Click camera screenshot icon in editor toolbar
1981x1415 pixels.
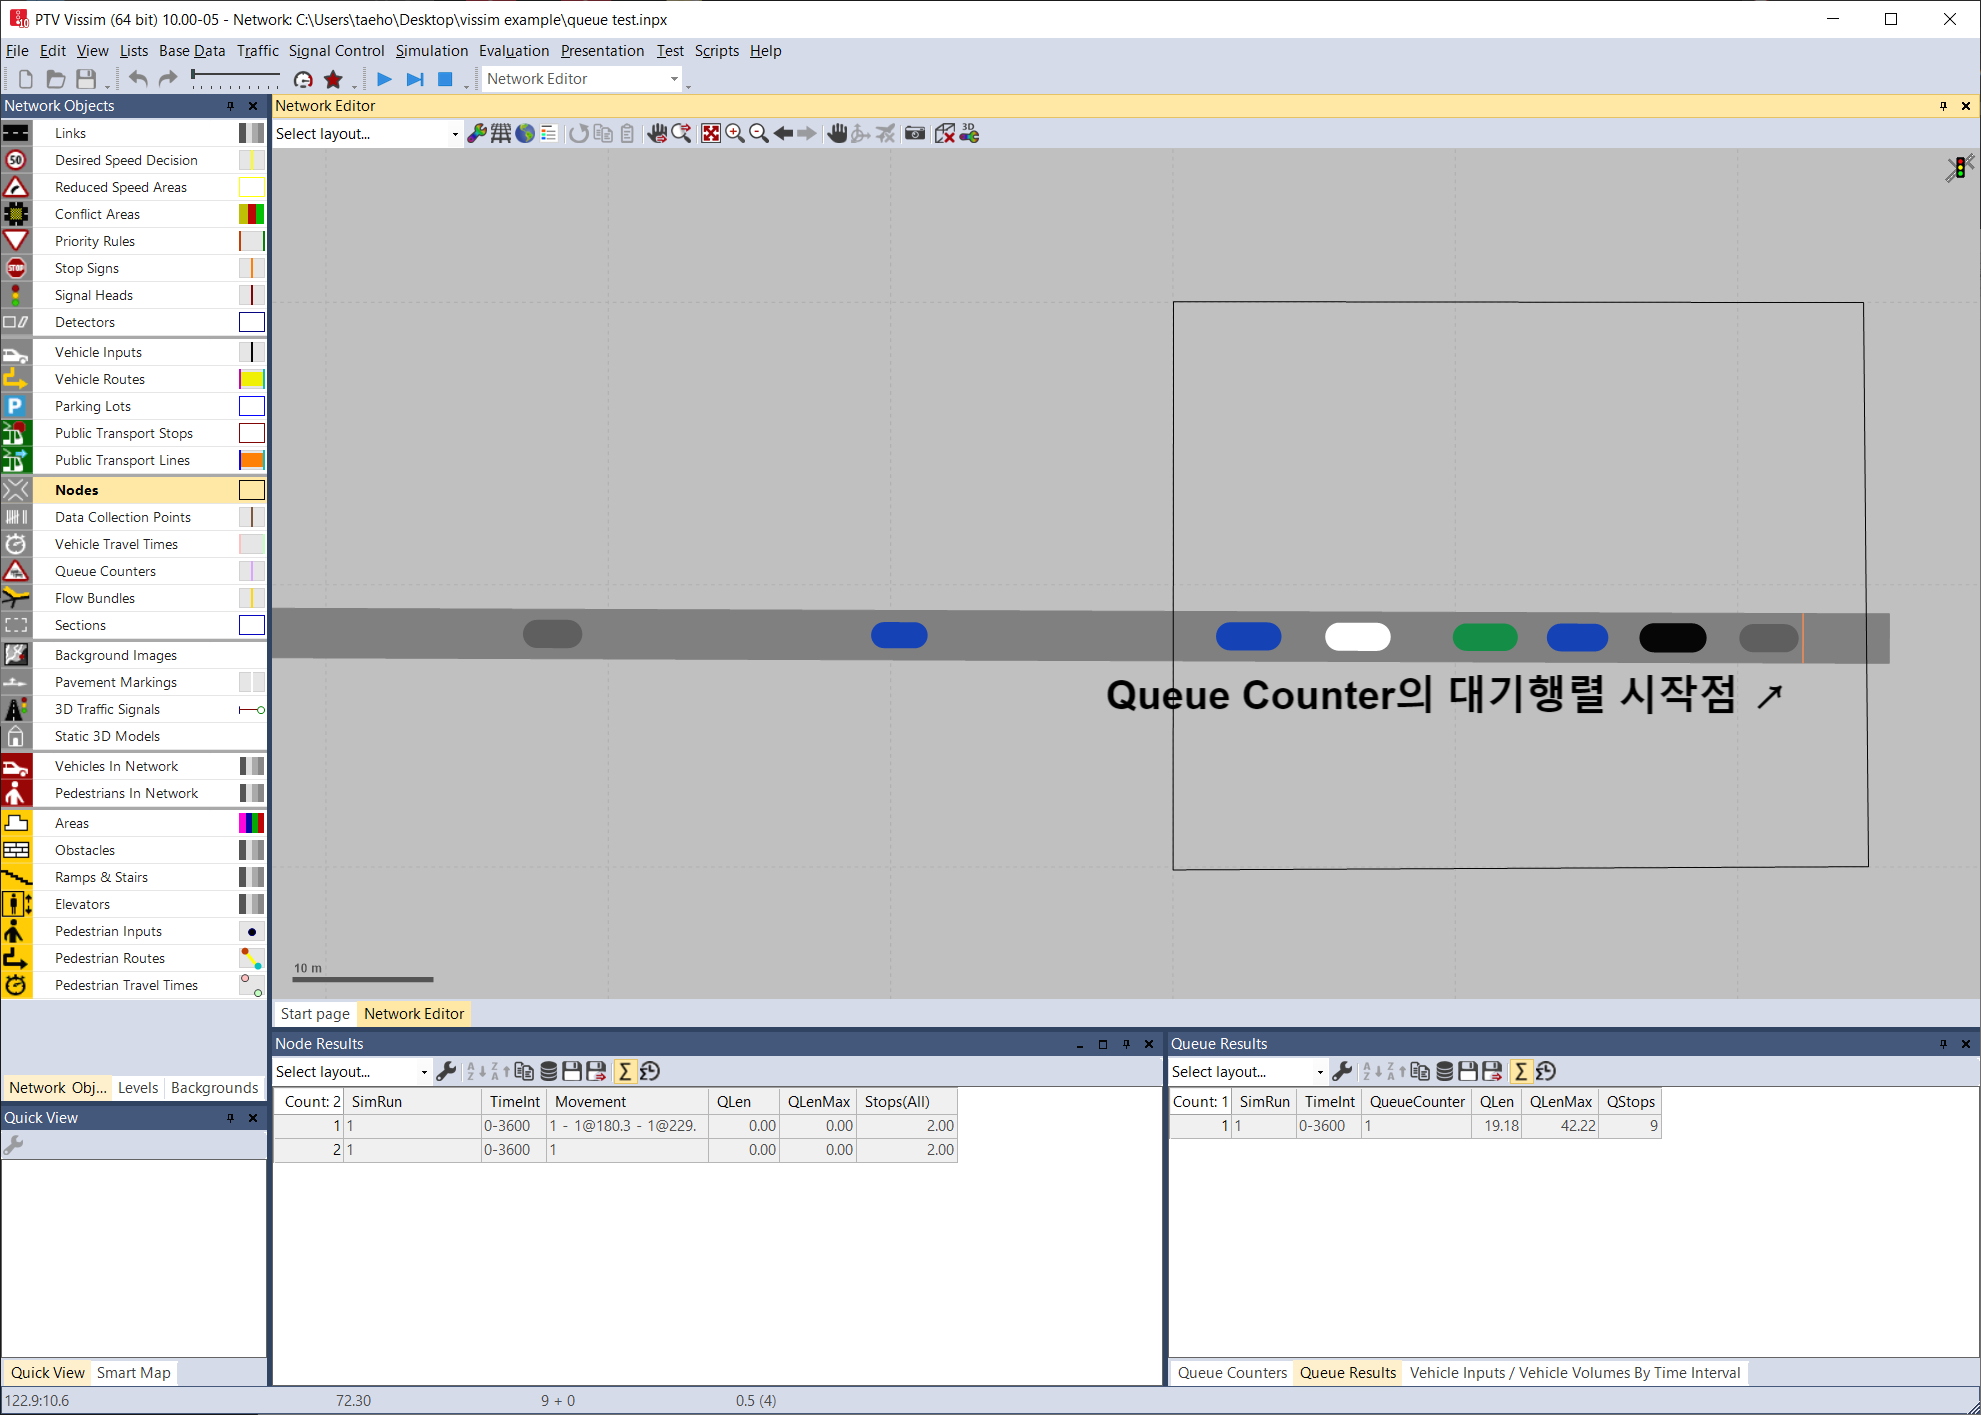tap(914, 134)
